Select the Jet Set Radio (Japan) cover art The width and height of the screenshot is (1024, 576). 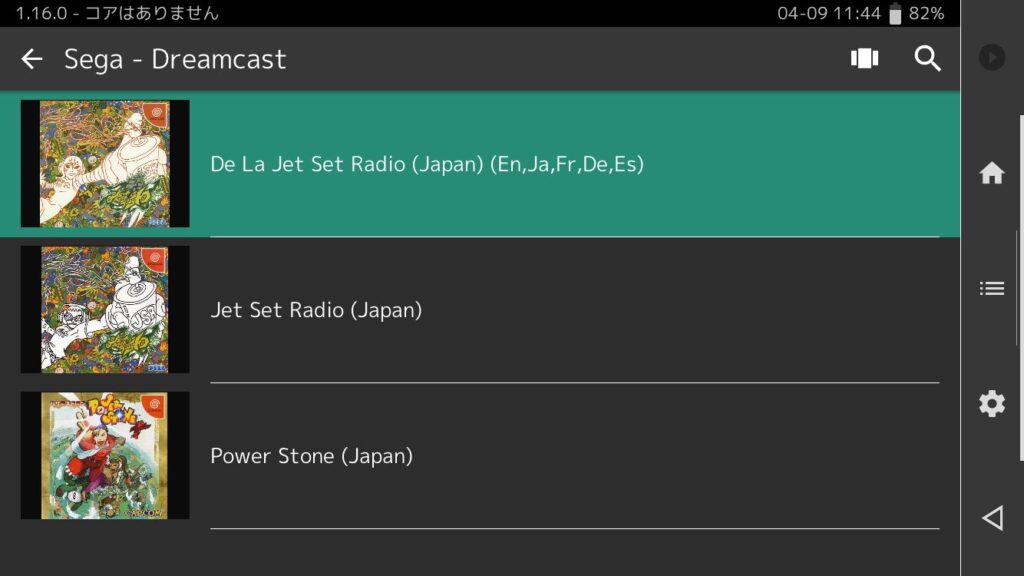(105, 310)
